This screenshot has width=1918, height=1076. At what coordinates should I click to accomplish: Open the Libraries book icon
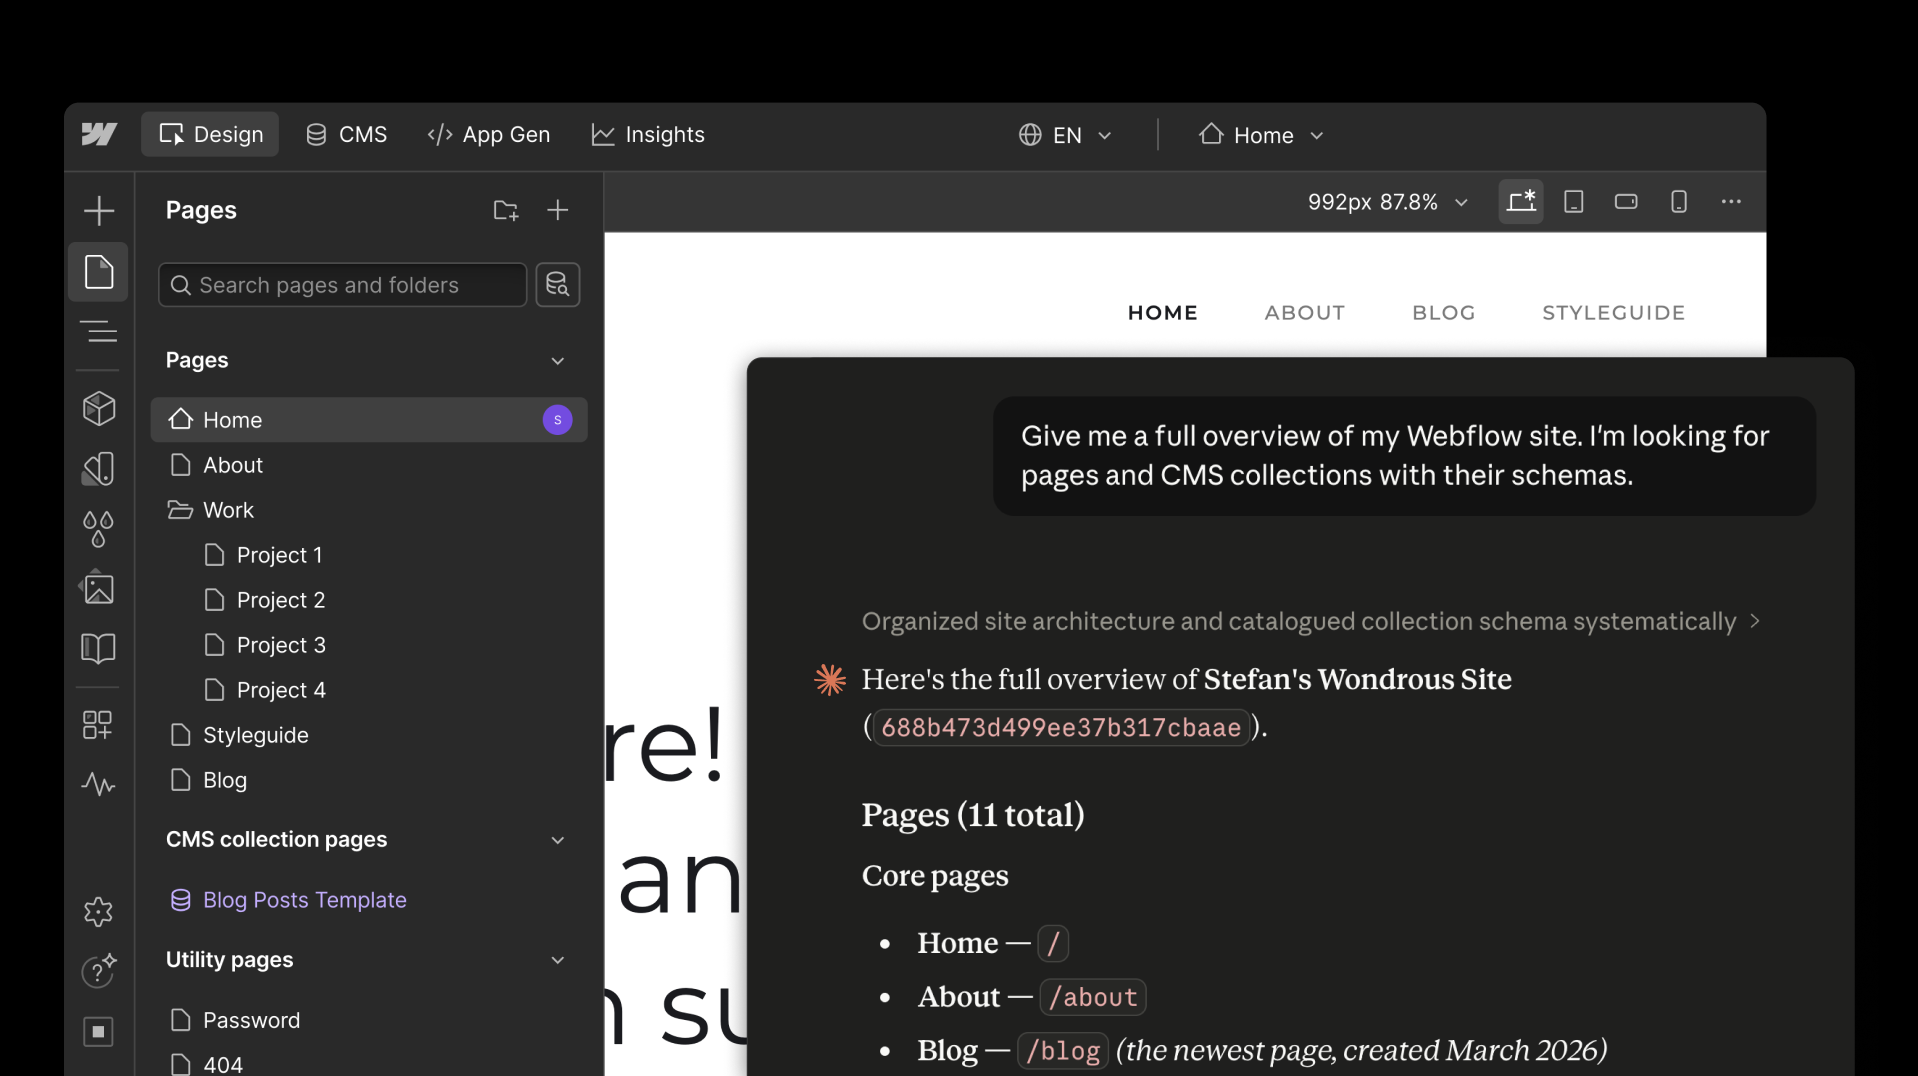pyautogui.click(x=98, y=648)
